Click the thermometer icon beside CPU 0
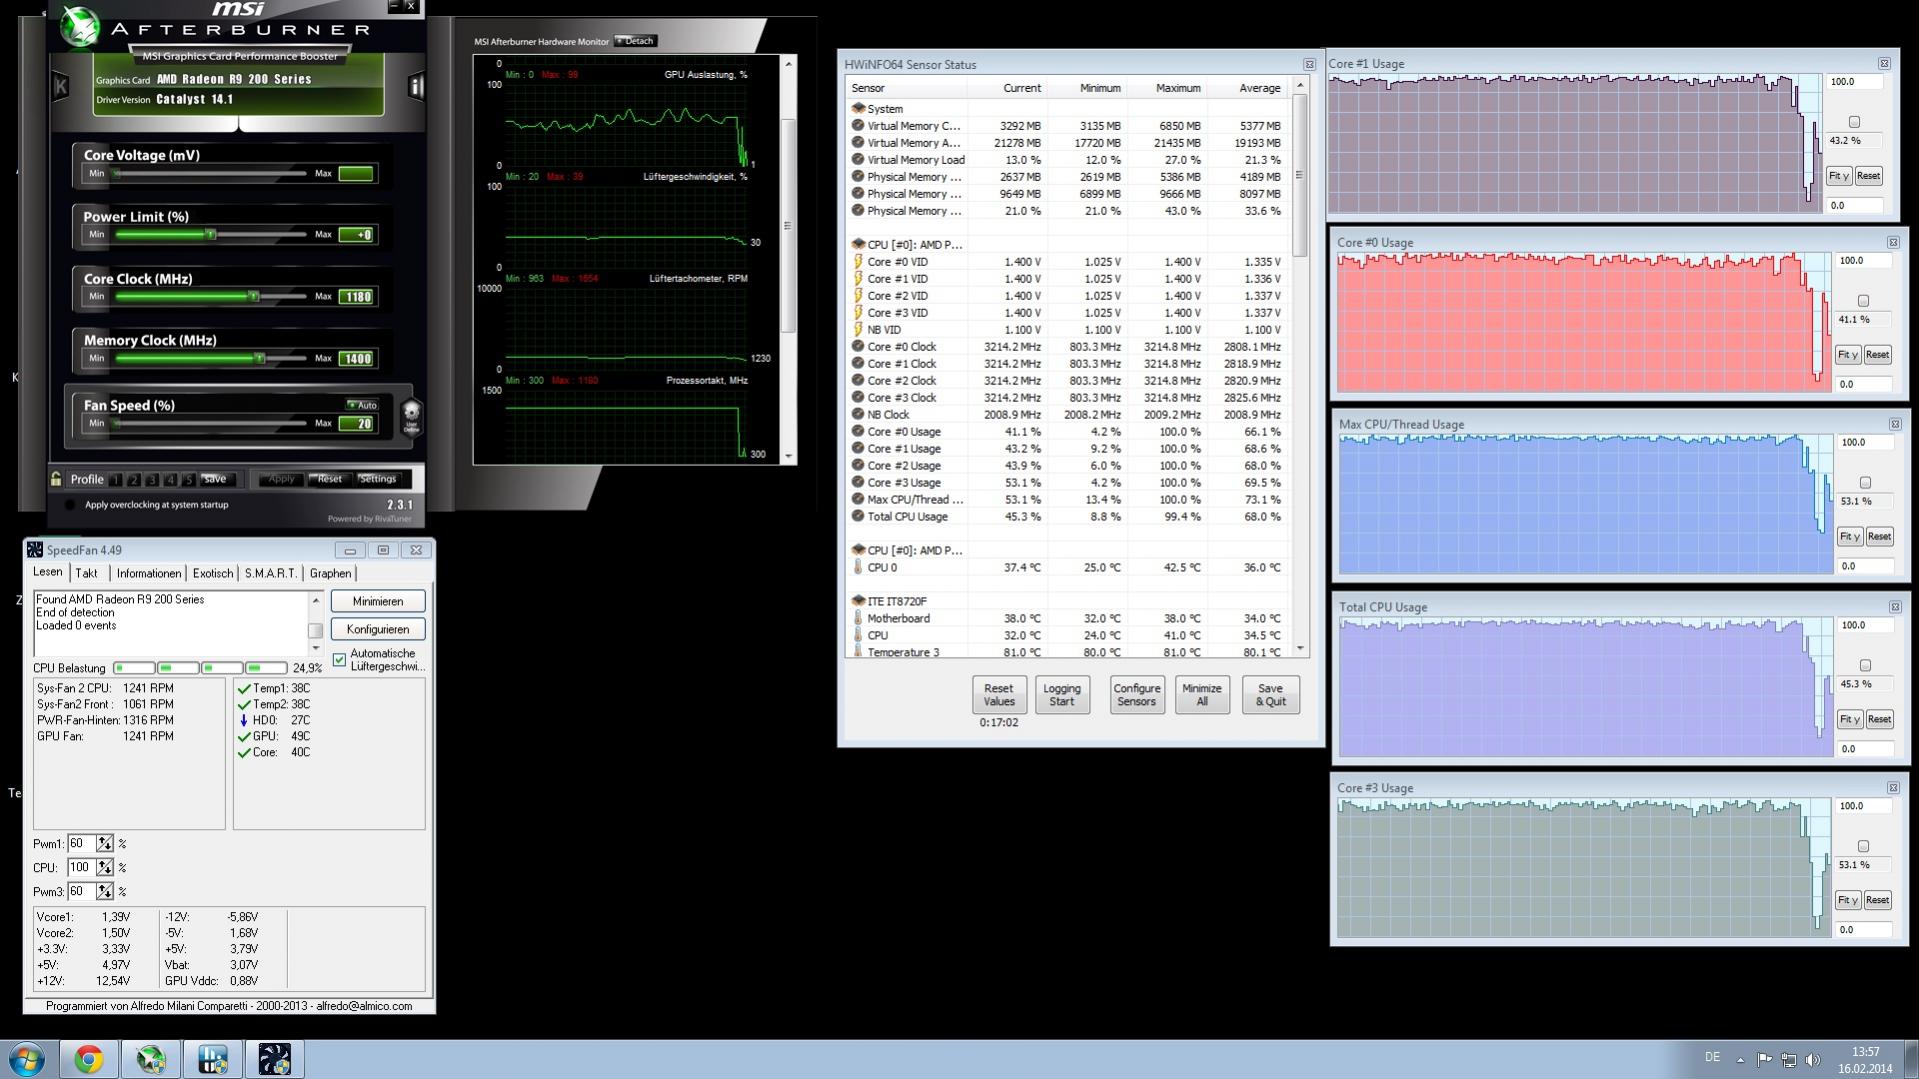The width and height of the screenshot is (1919, 1079). (x=858, y=567)
